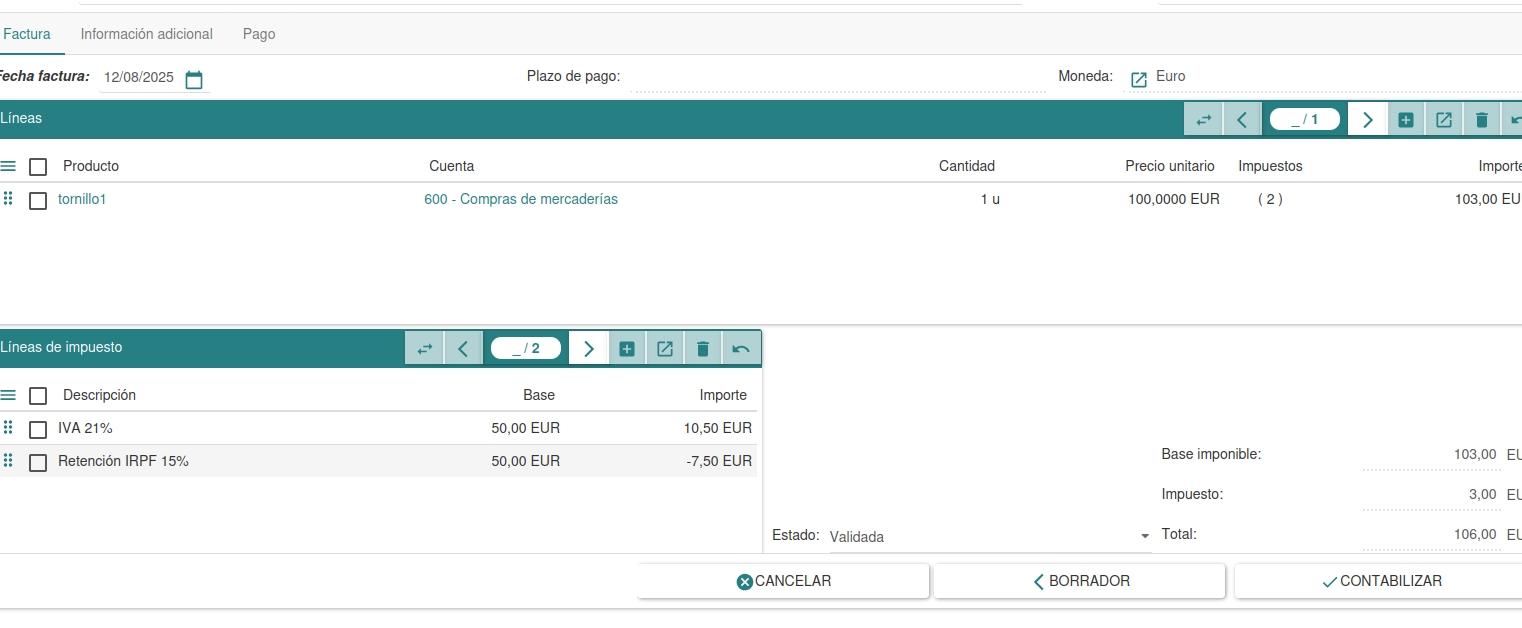Open record icon in Líneas de impuesto toolbar
The image size is (1522, 628).
pyautogui.click(x=664, y=349)
